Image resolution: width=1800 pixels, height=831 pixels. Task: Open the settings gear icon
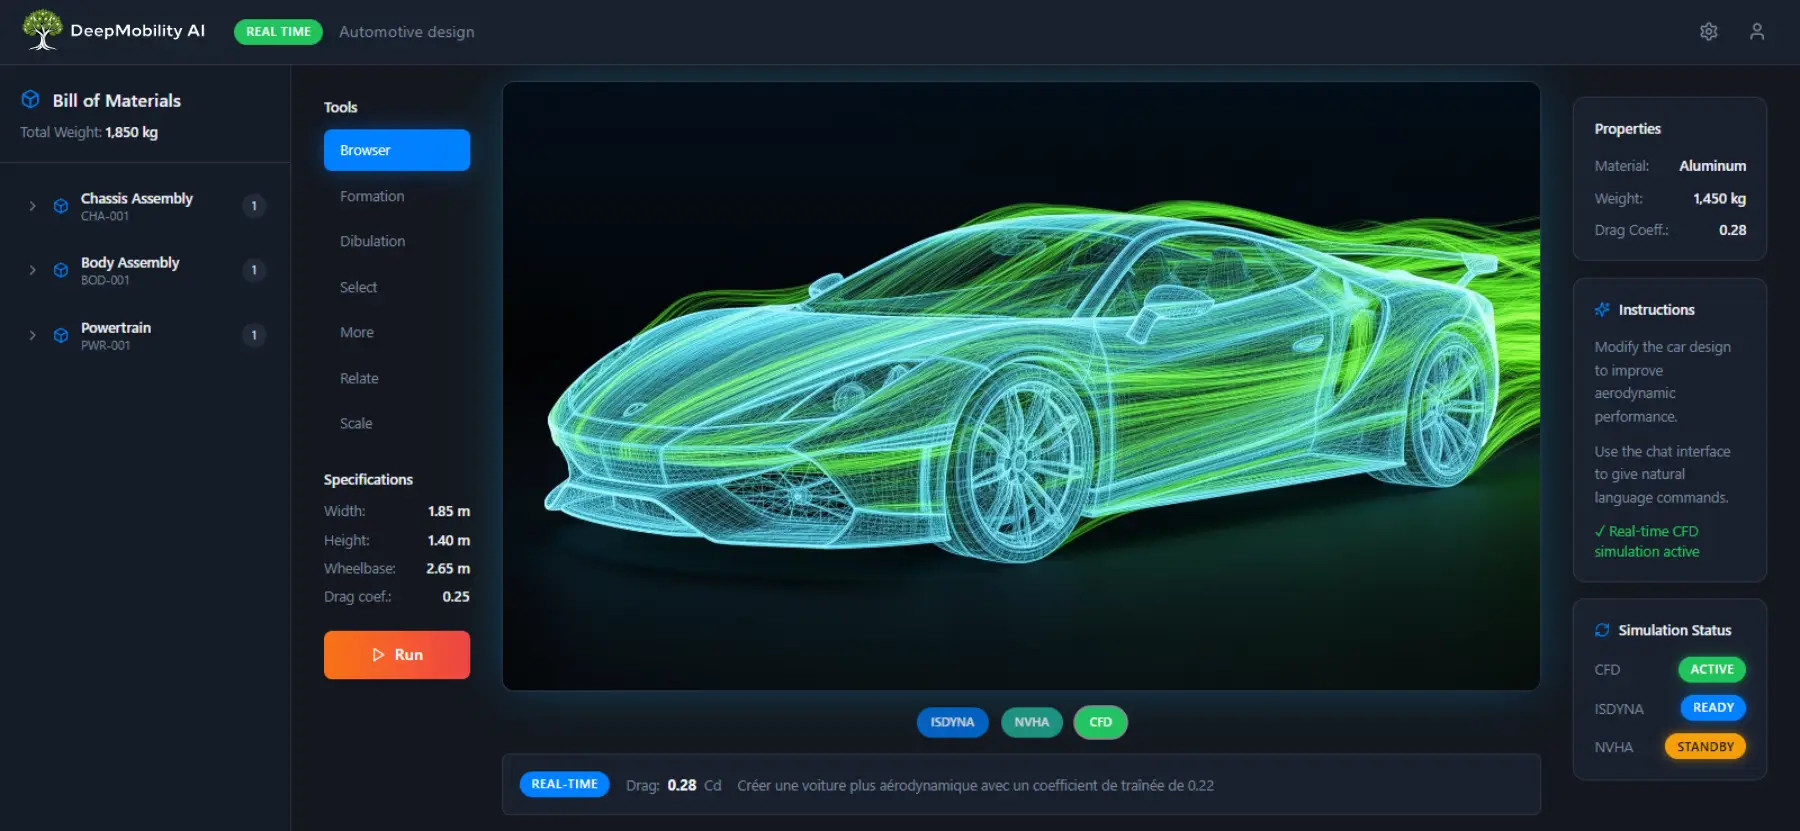[1709, 32]
